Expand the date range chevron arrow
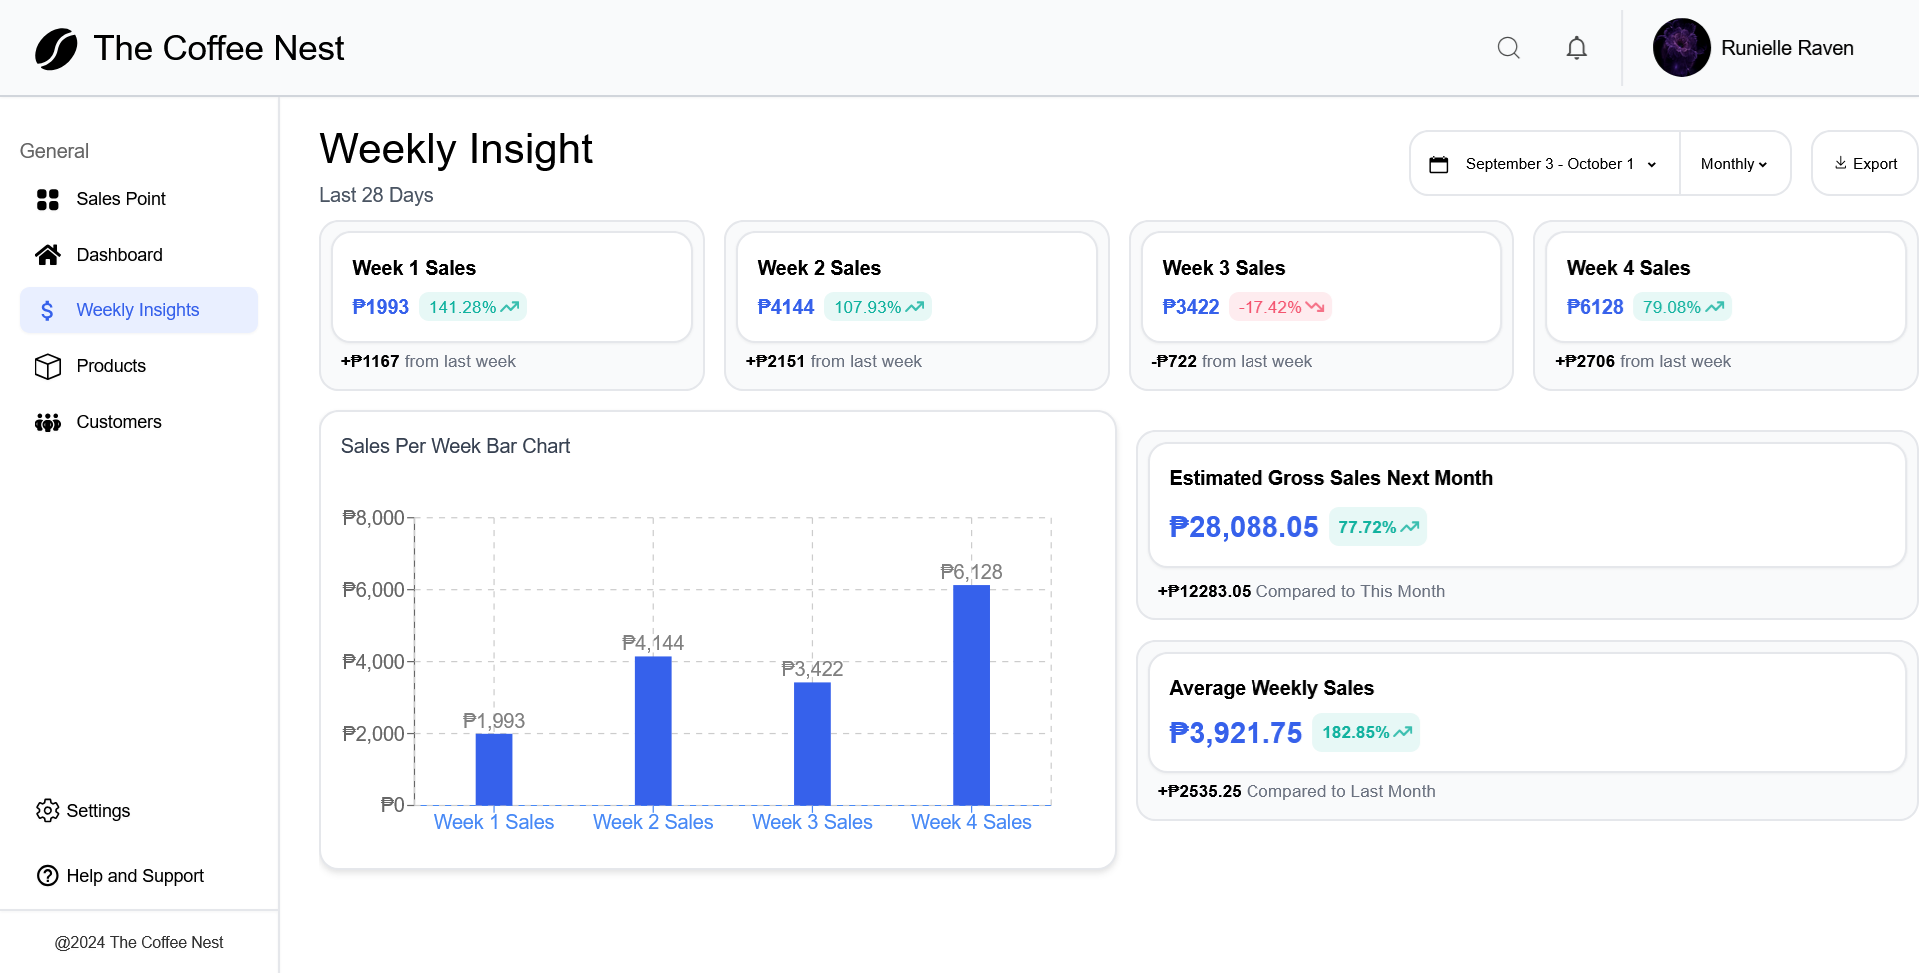The image size is (1920, 973). pyautogui.click(x=1652, y=164)
